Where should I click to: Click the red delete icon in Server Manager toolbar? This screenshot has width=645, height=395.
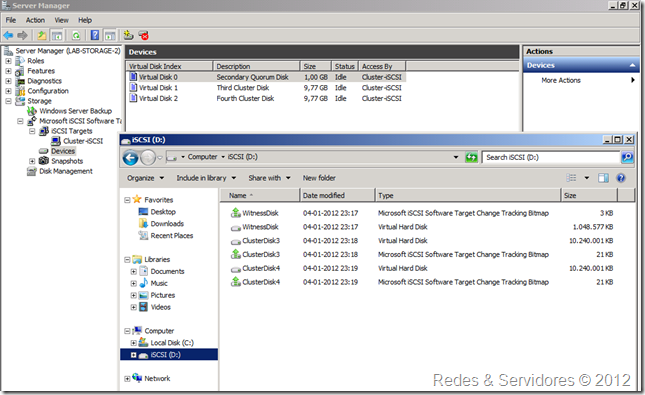pyautogui.click(x=144, y=35)
